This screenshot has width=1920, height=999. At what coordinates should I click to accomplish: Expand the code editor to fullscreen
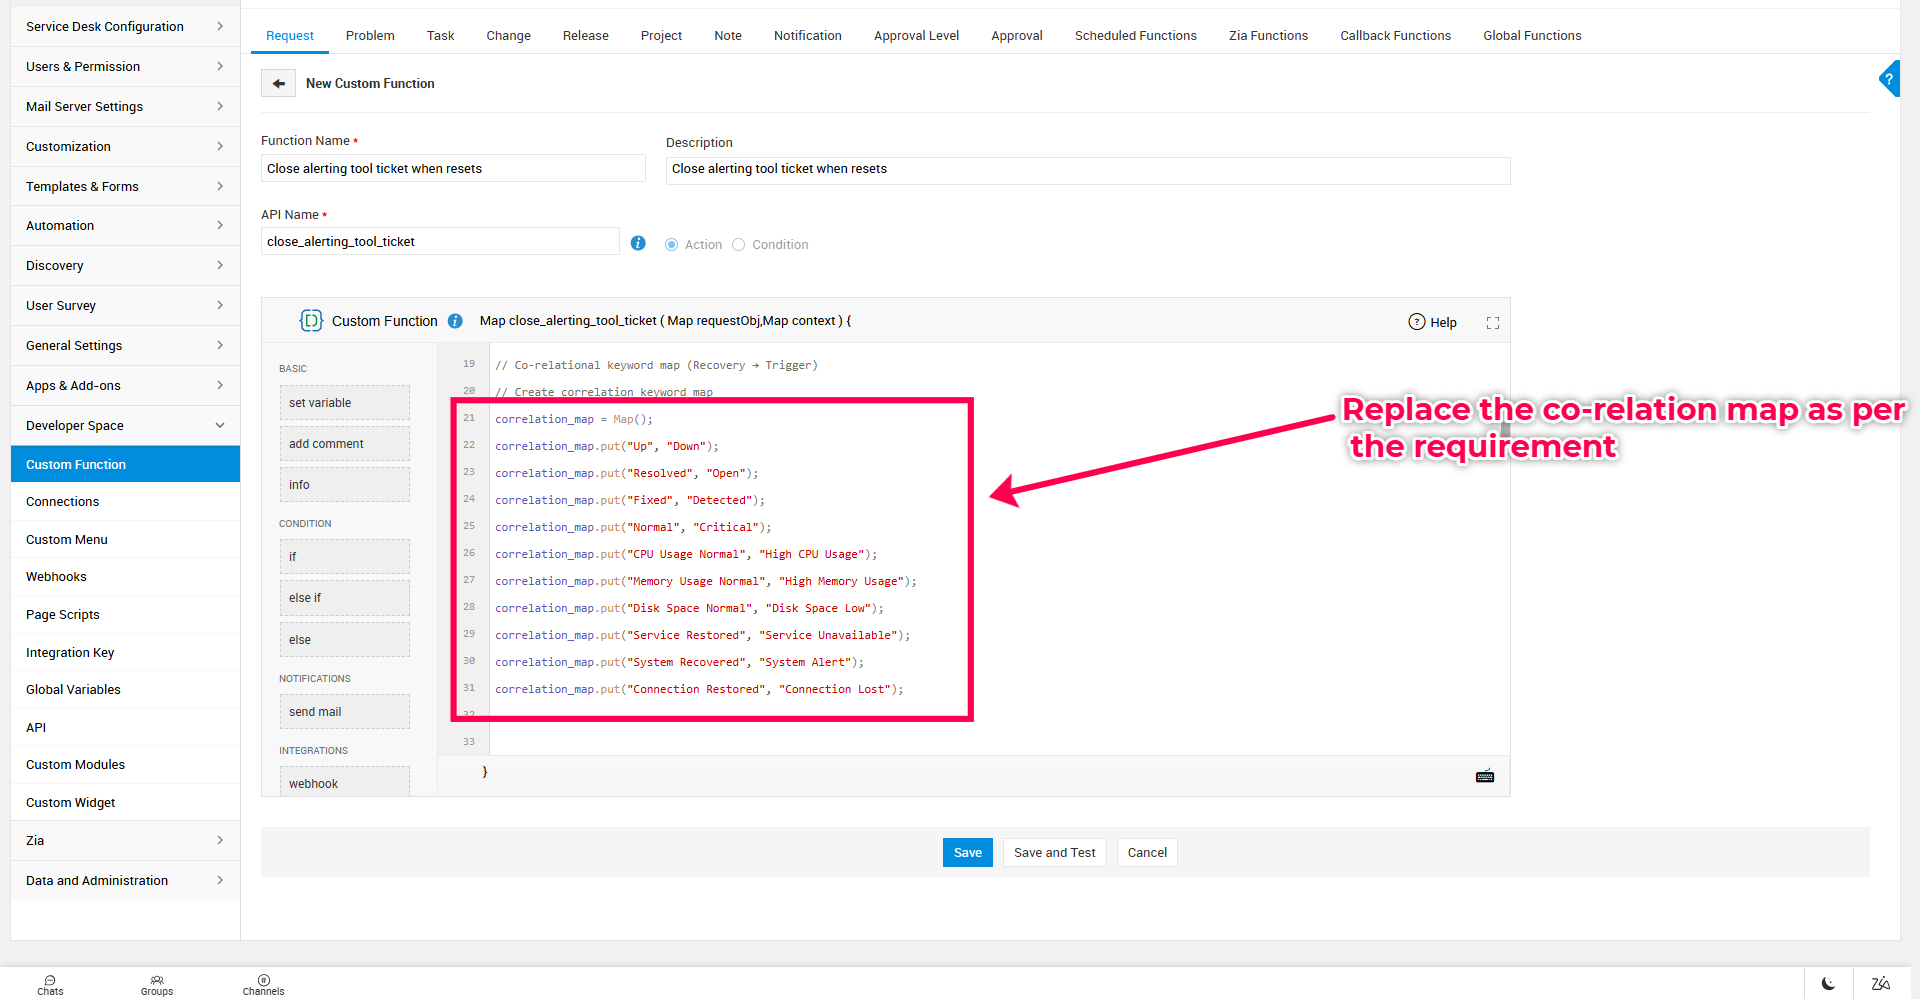click(x=1492, y=323)
